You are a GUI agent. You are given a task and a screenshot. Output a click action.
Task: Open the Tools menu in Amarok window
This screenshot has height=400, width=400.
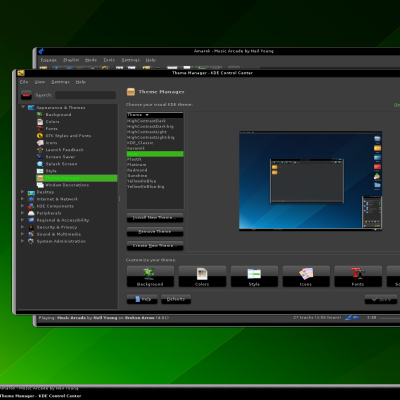(109, 60)
